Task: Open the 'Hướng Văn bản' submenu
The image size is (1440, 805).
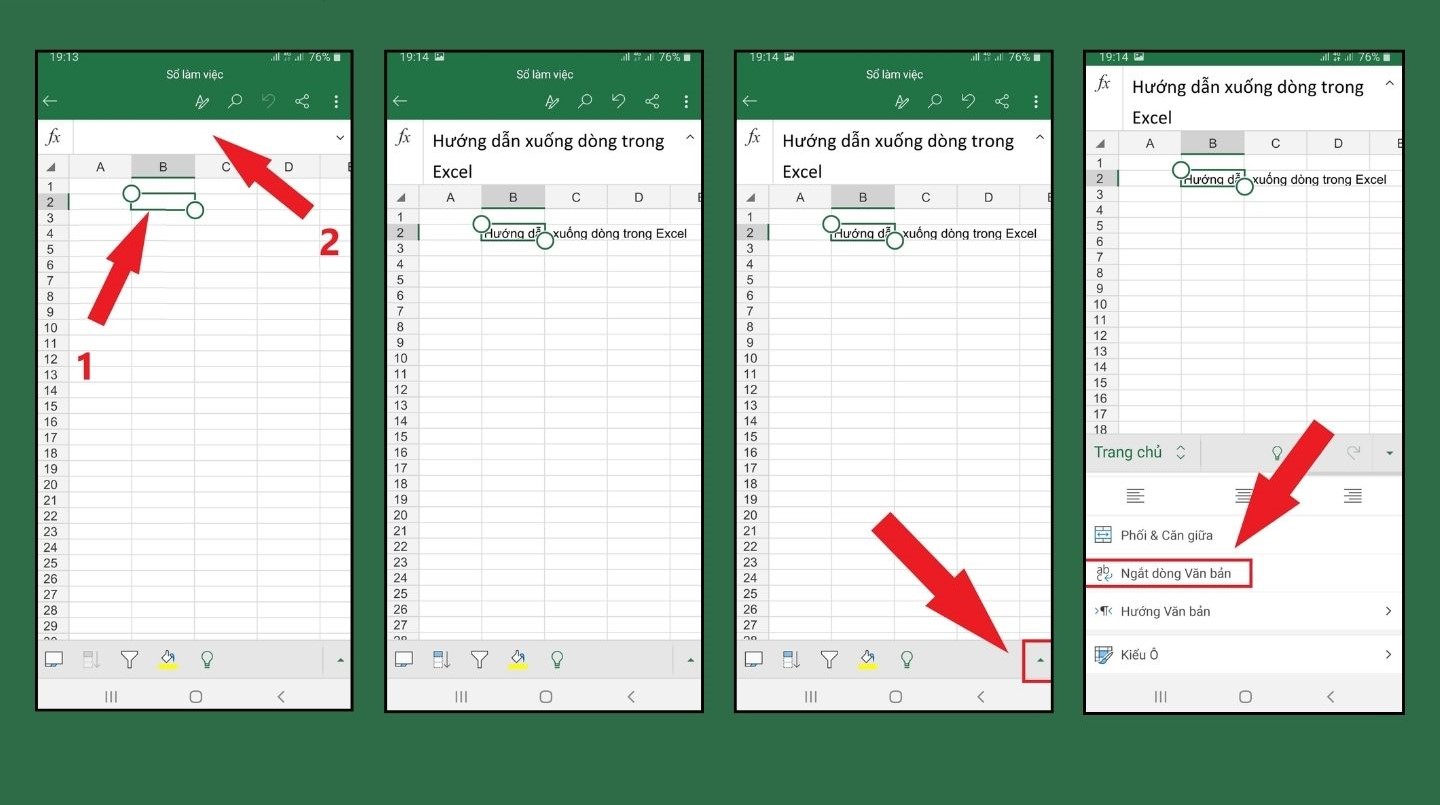Action: 1244,611
